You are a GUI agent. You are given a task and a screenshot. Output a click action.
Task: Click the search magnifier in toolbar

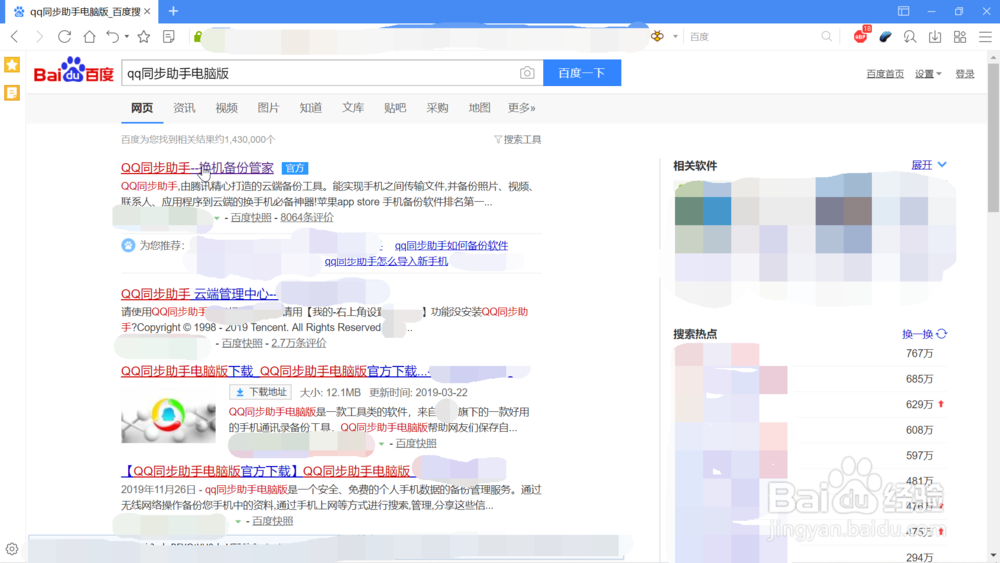[x=827, y=36]
